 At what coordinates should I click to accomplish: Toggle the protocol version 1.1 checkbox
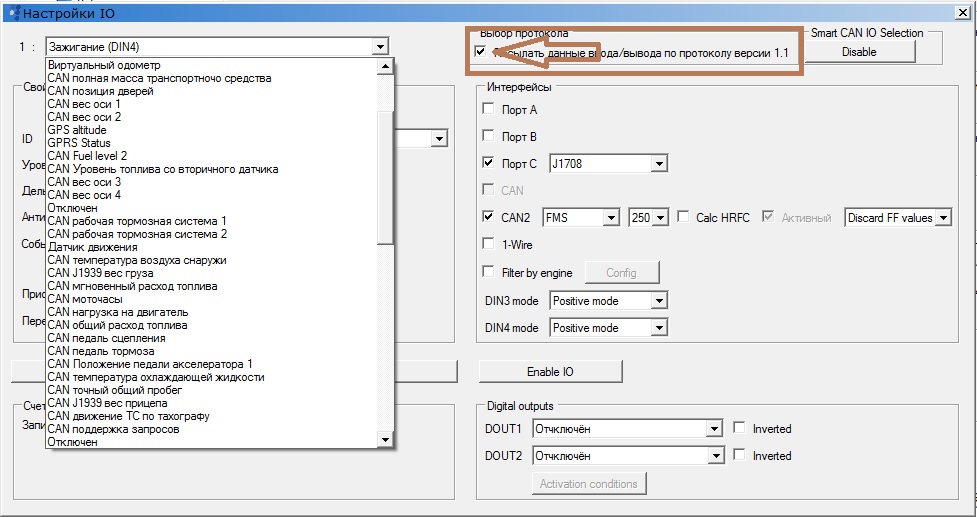click(481, 52)
